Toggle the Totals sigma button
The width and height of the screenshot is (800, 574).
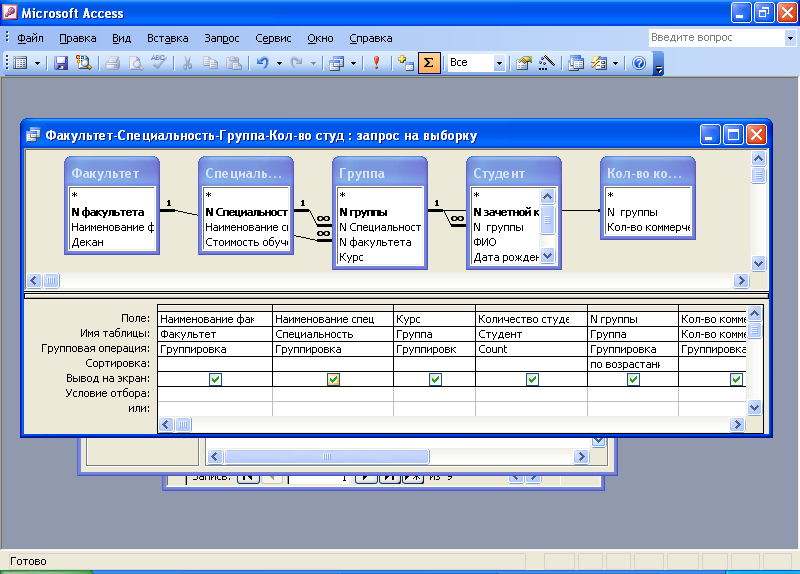429,63
